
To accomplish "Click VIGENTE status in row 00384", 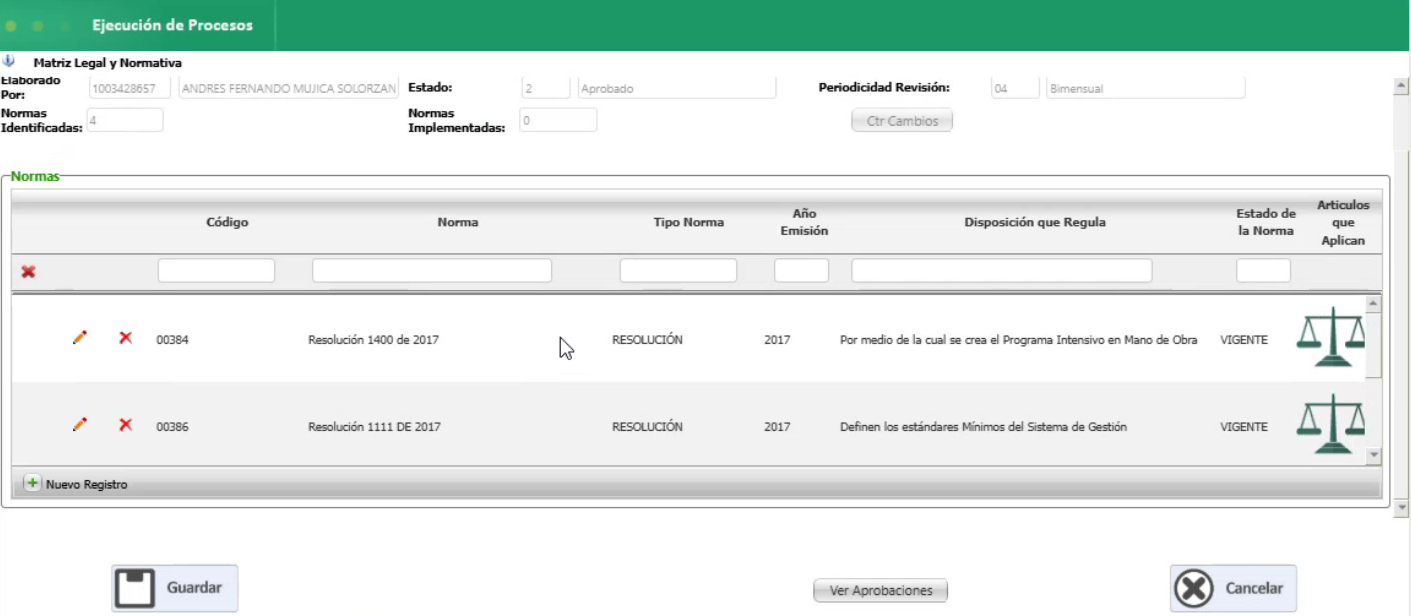I will pyautogui.click(x=1244, y=340).
